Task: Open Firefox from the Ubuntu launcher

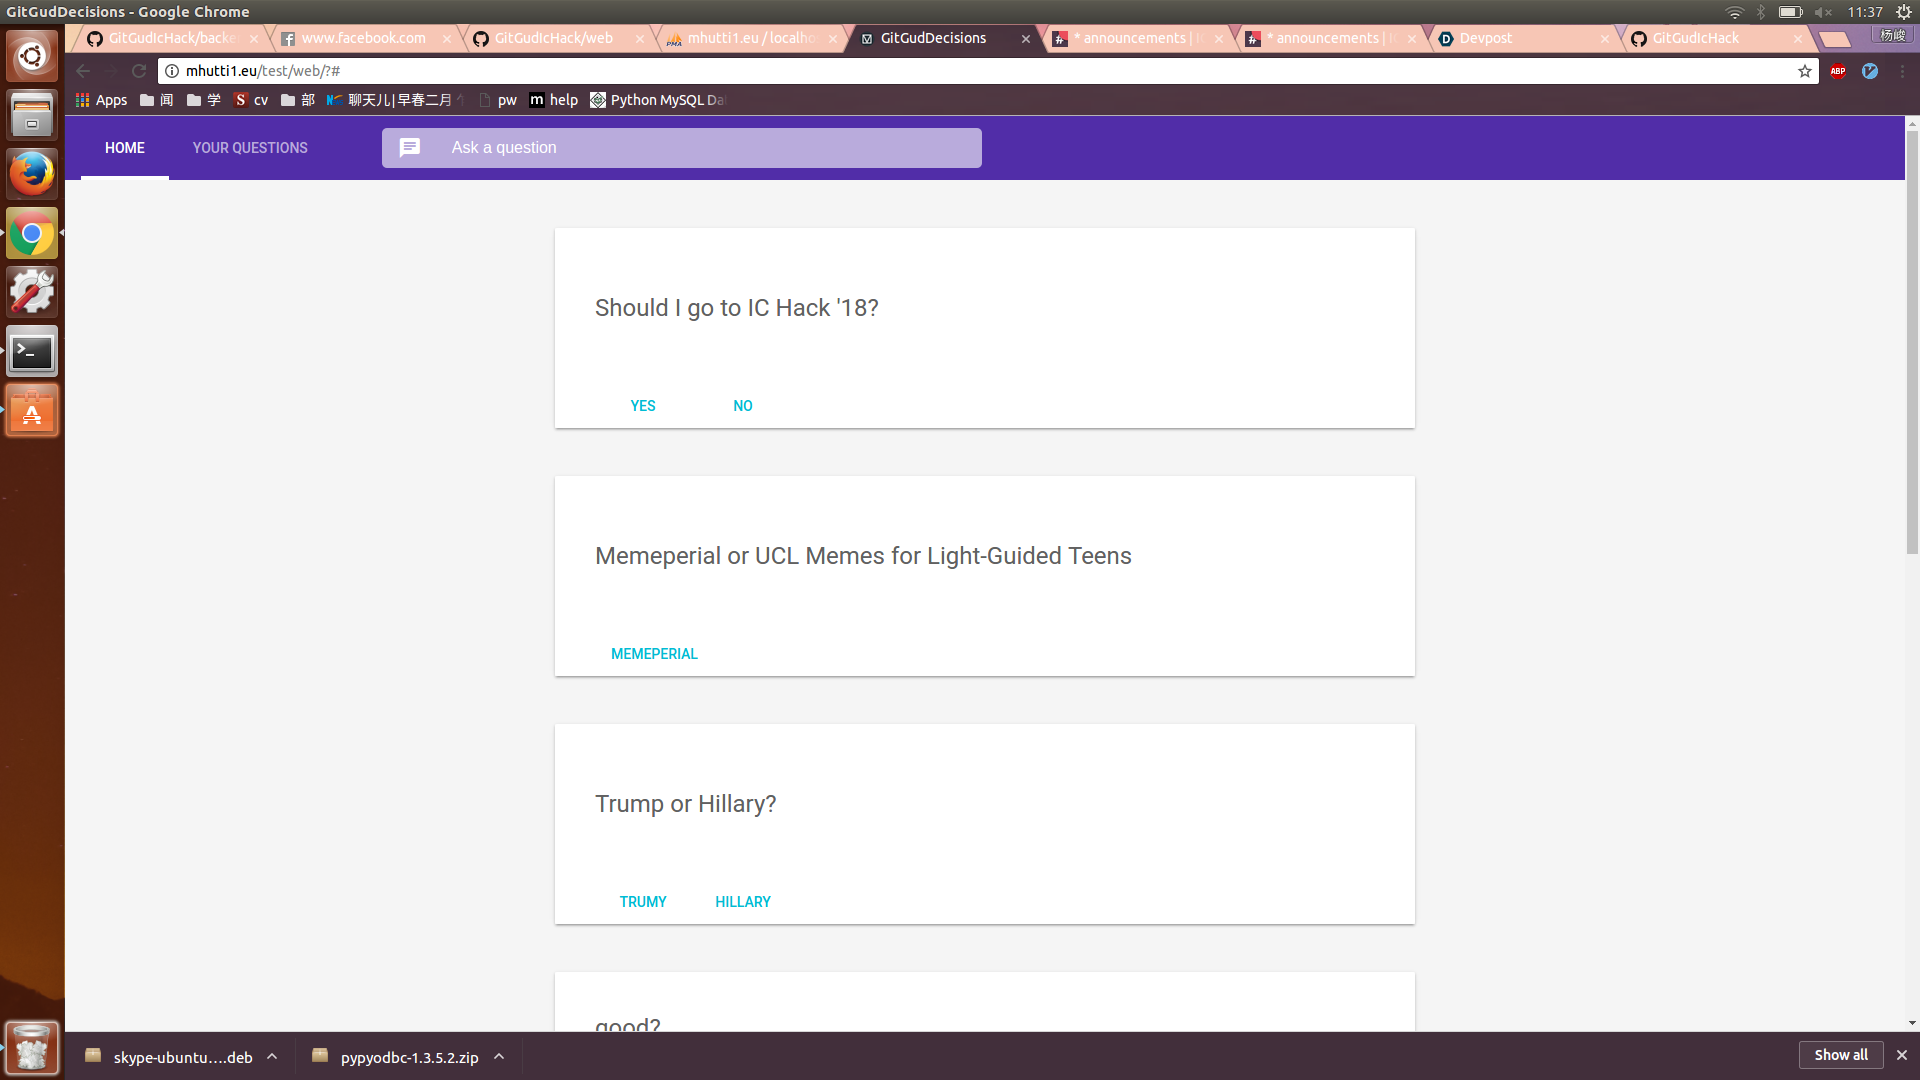Action: (x=32, y=174)
